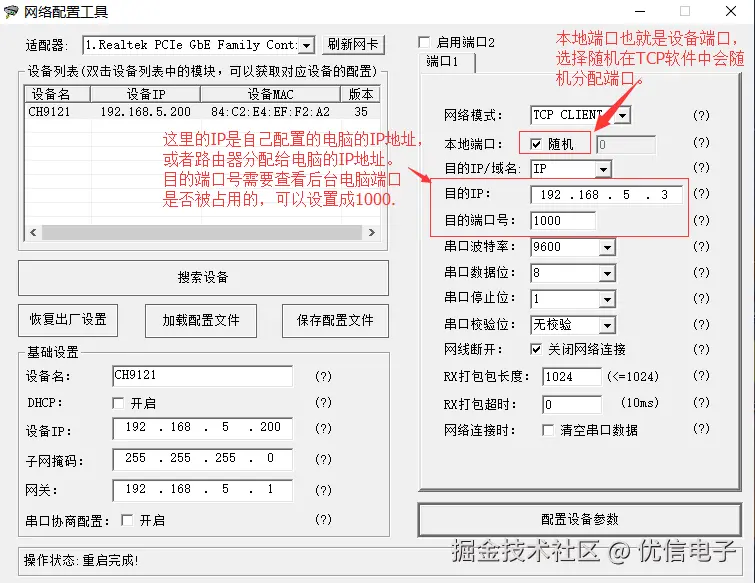Viewport: 755px width, 583px height.
Task: Click the 子网掩码 address field
Action: 202,459
